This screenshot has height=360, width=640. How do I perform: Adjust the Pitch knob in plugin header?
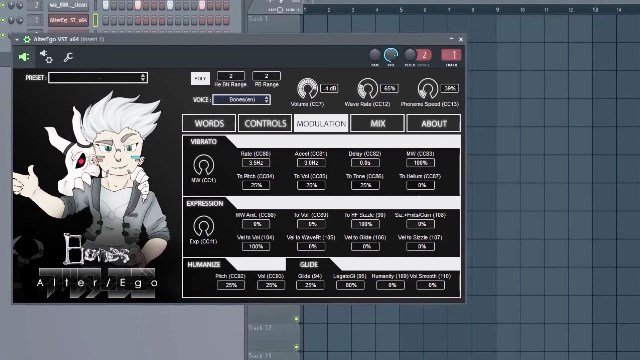pyautogui.click(x=410, y=54)
